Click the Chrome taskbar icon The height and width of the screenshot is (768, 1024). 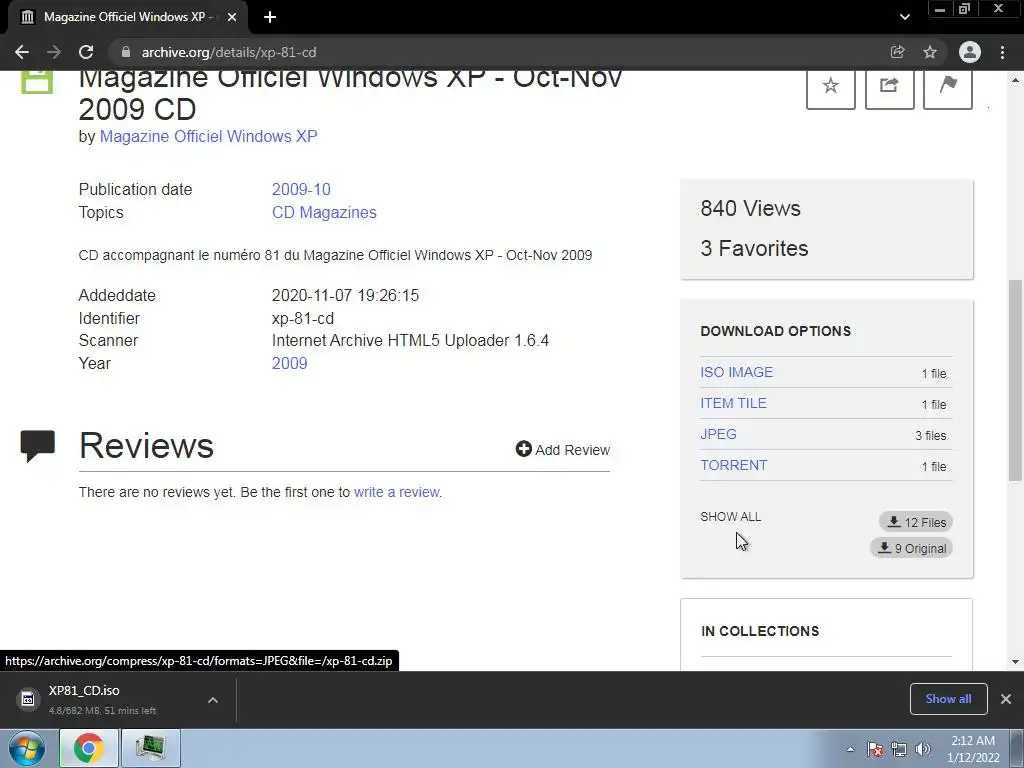point(89,748)
